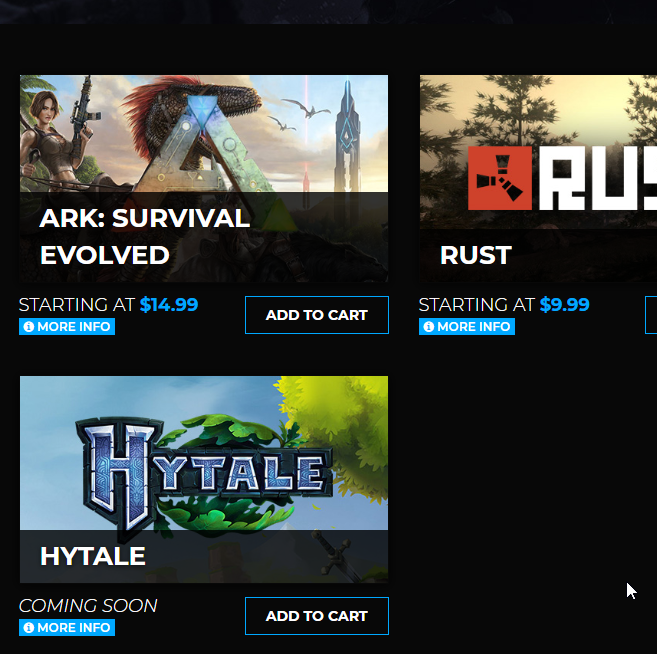This screenshot has width=657, height=654.
Task: Click the Coming Soon label under Hytale
Action: (x=88, y=605)
